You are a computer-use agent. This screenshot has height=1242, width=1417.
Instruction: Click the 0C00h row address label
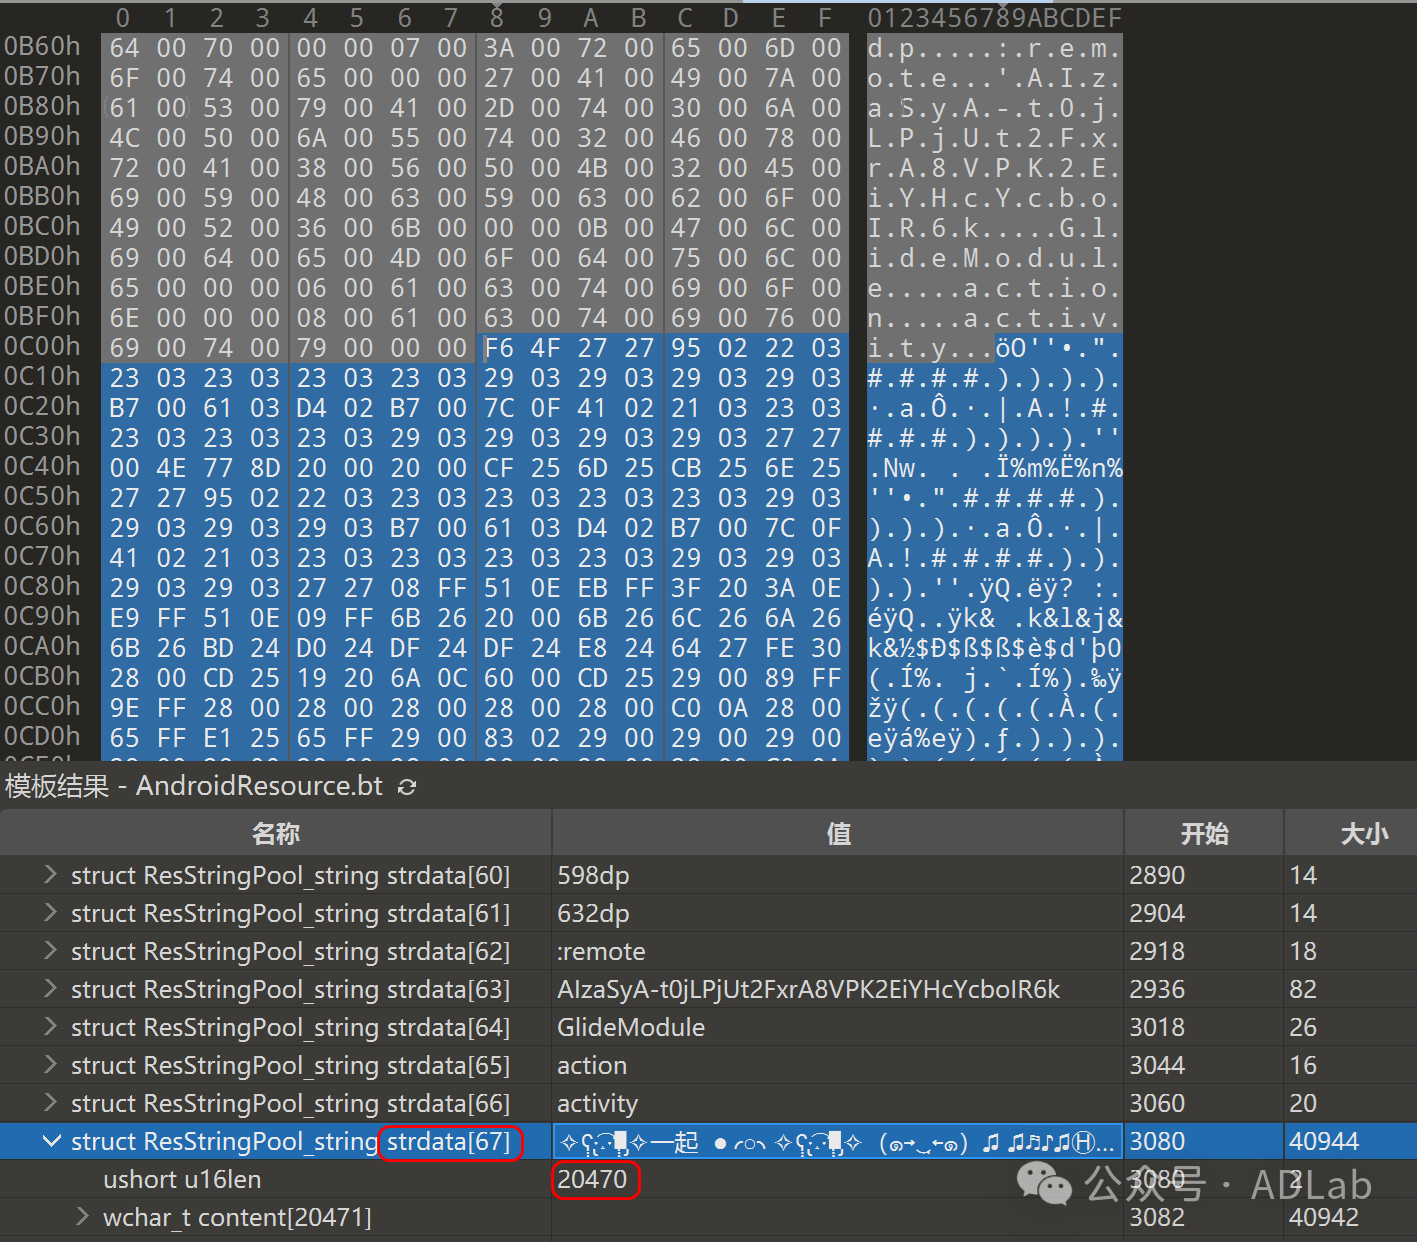tap(42, 347)
